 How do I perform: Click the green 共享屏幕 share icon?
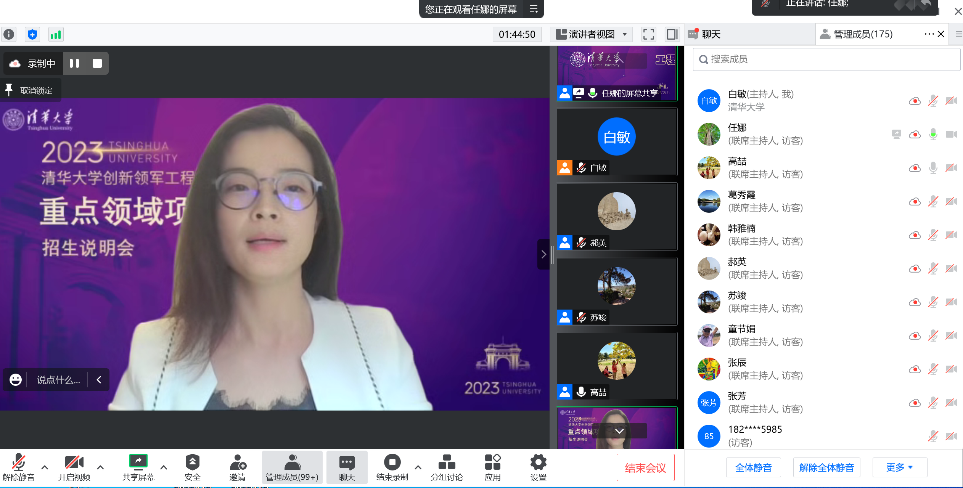coord(138,462)
